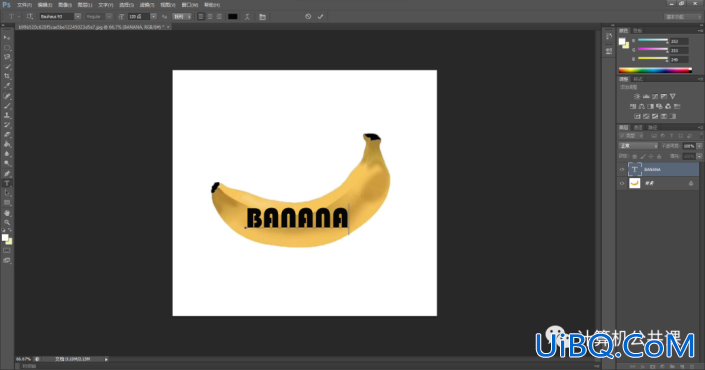Image resolution: width=705 pixels, height=370 pixels.
Task: Select the Crop tool
Action: [7, 76]
